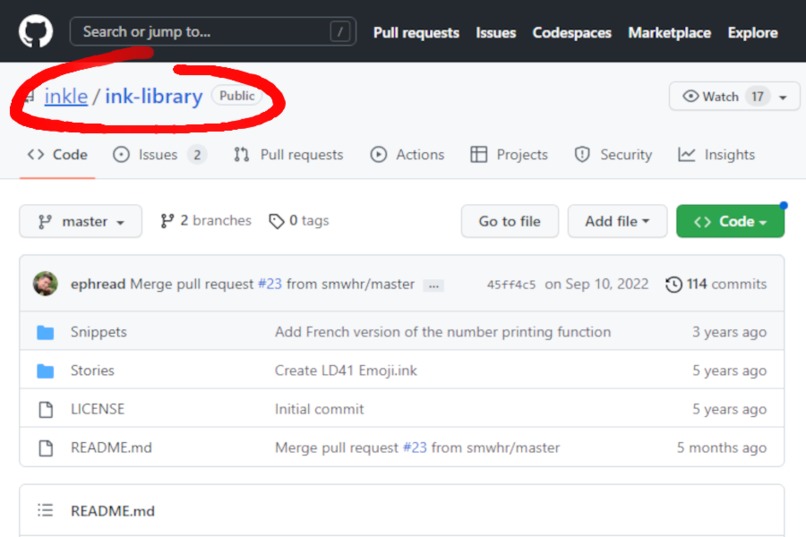Switch to the Projects tab

(x=509, y=154)
